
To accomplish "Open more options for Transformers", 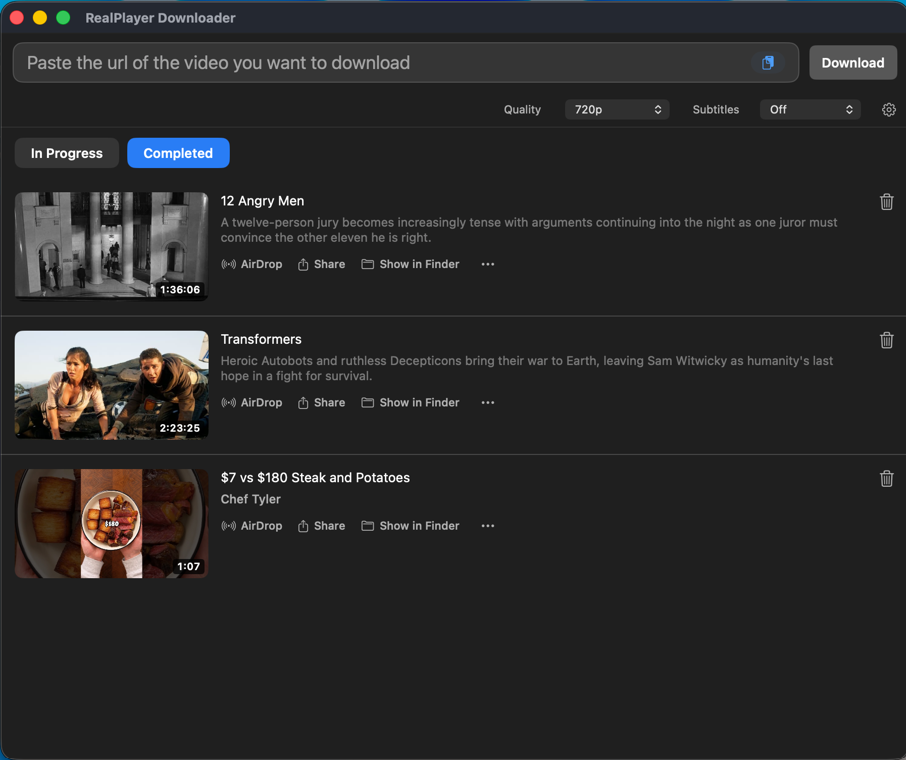I will point(488,402).
